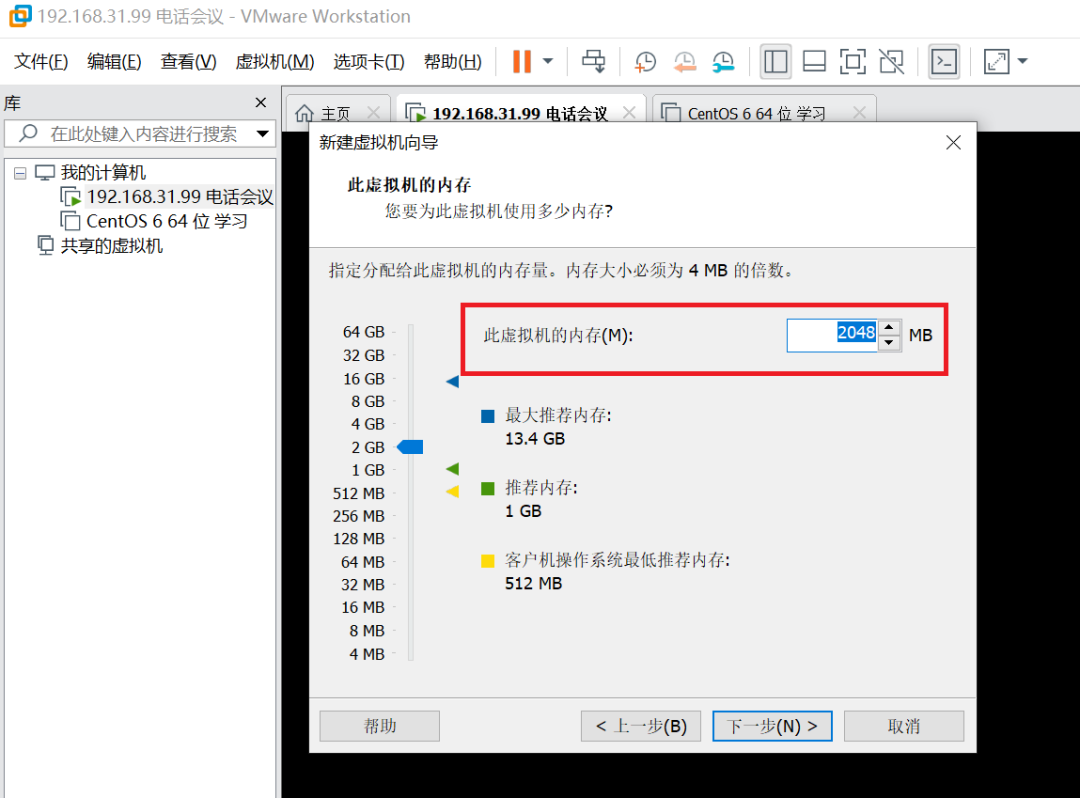This screenshot has width=1080, height=798.
Task: Click the 帮助 button
Action: click(380, 726)
